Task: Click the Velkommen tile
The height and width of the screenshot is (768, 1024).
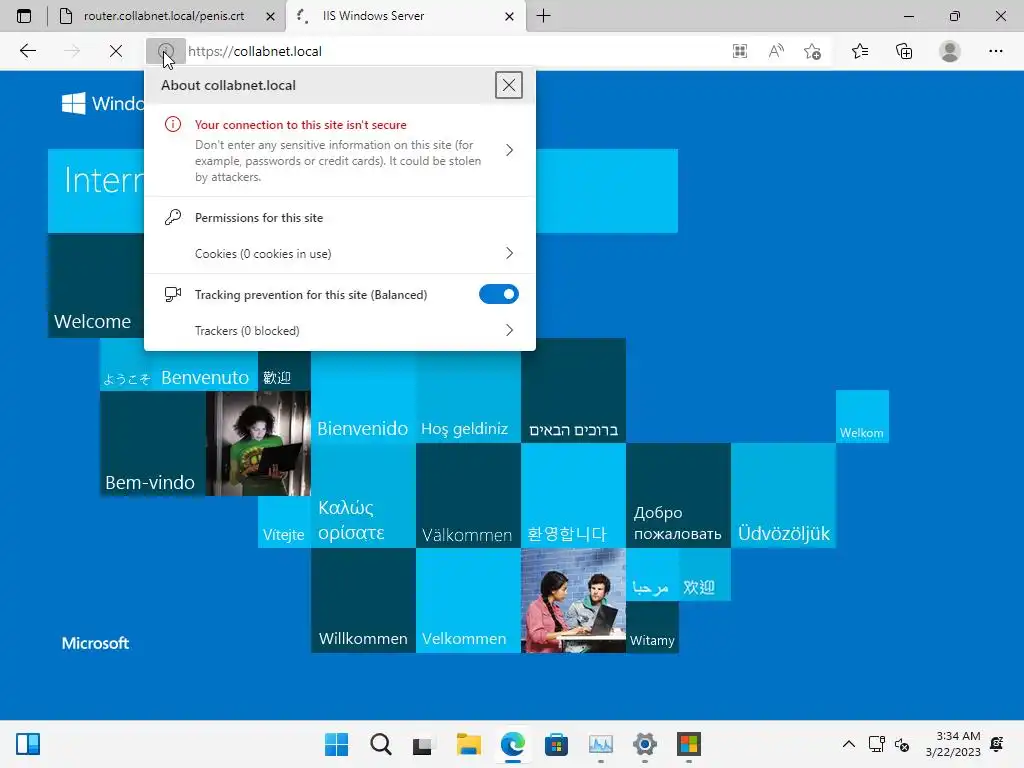Action: click(x=468, y=600)
